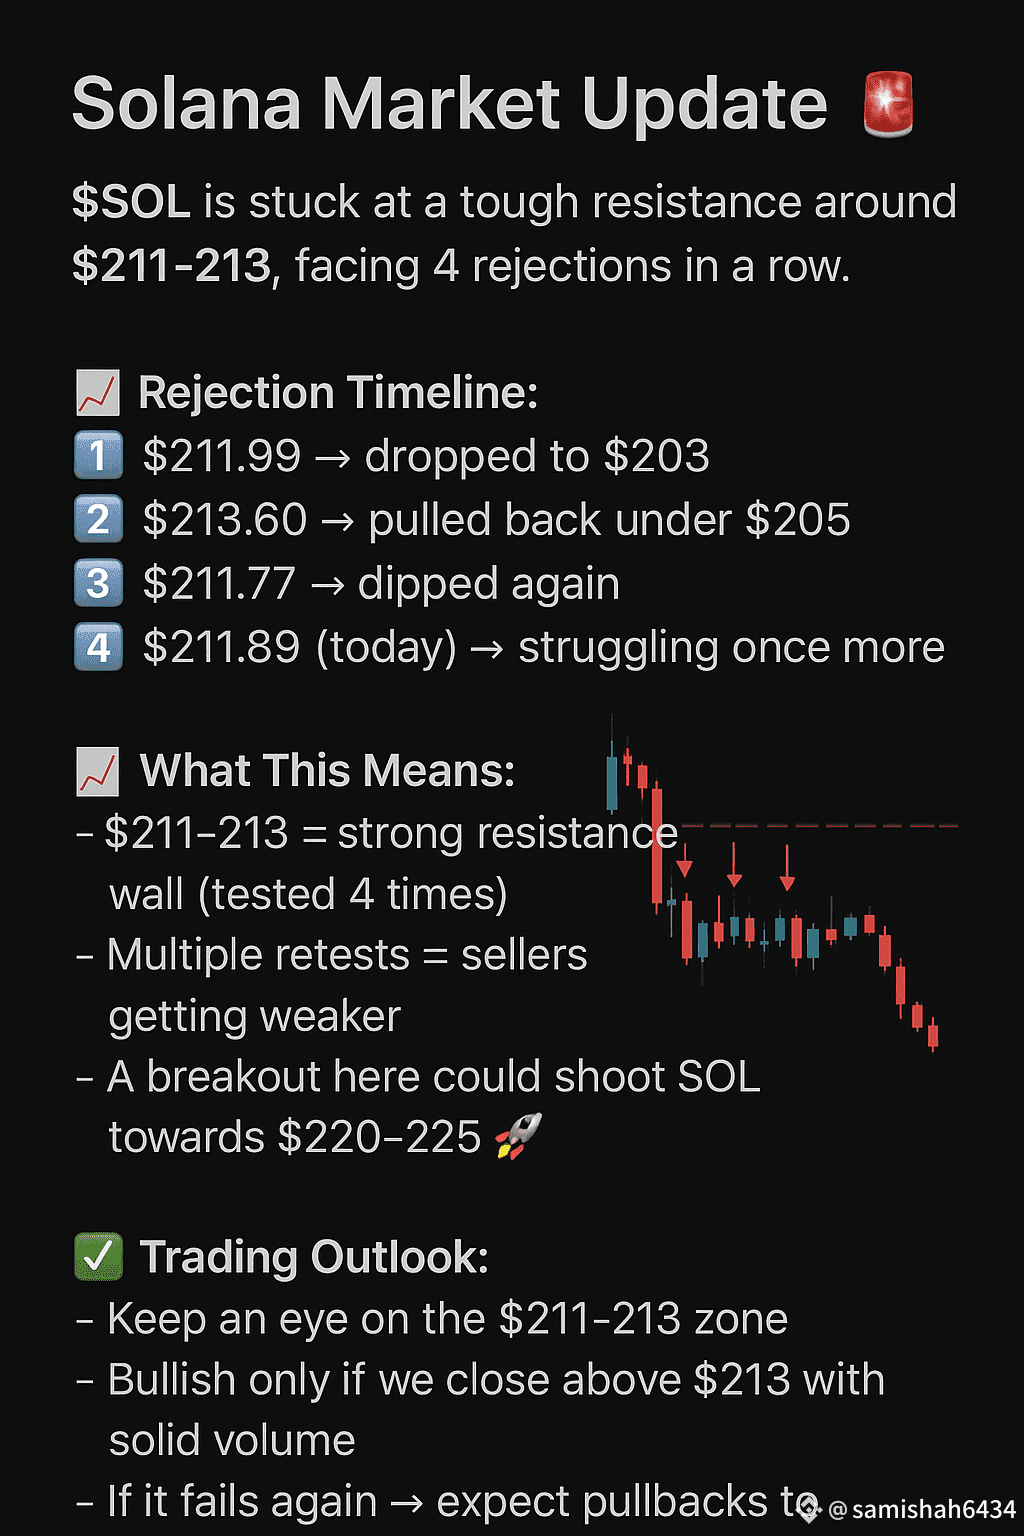Click the number 3 keycap emoji
The height and width of the screenshot is (1536, 1024).
(98, 584)
